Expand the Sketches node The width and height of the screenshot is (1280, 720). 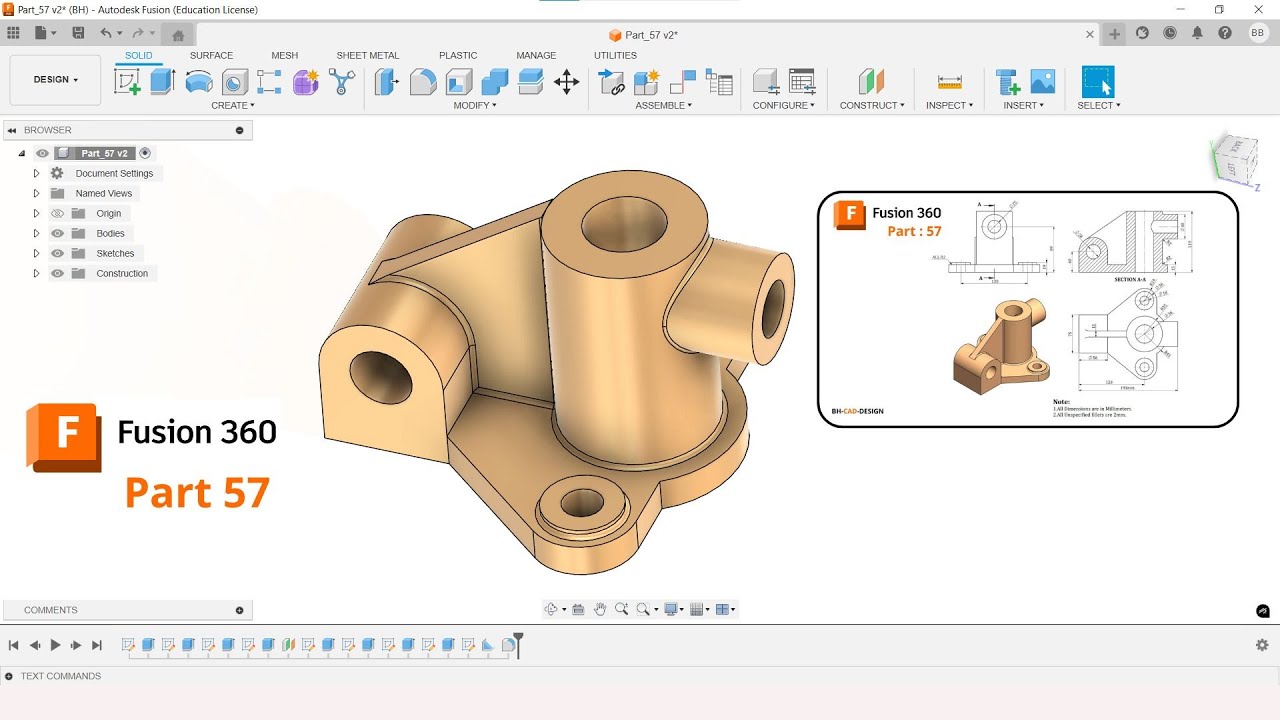coord(36,253)
